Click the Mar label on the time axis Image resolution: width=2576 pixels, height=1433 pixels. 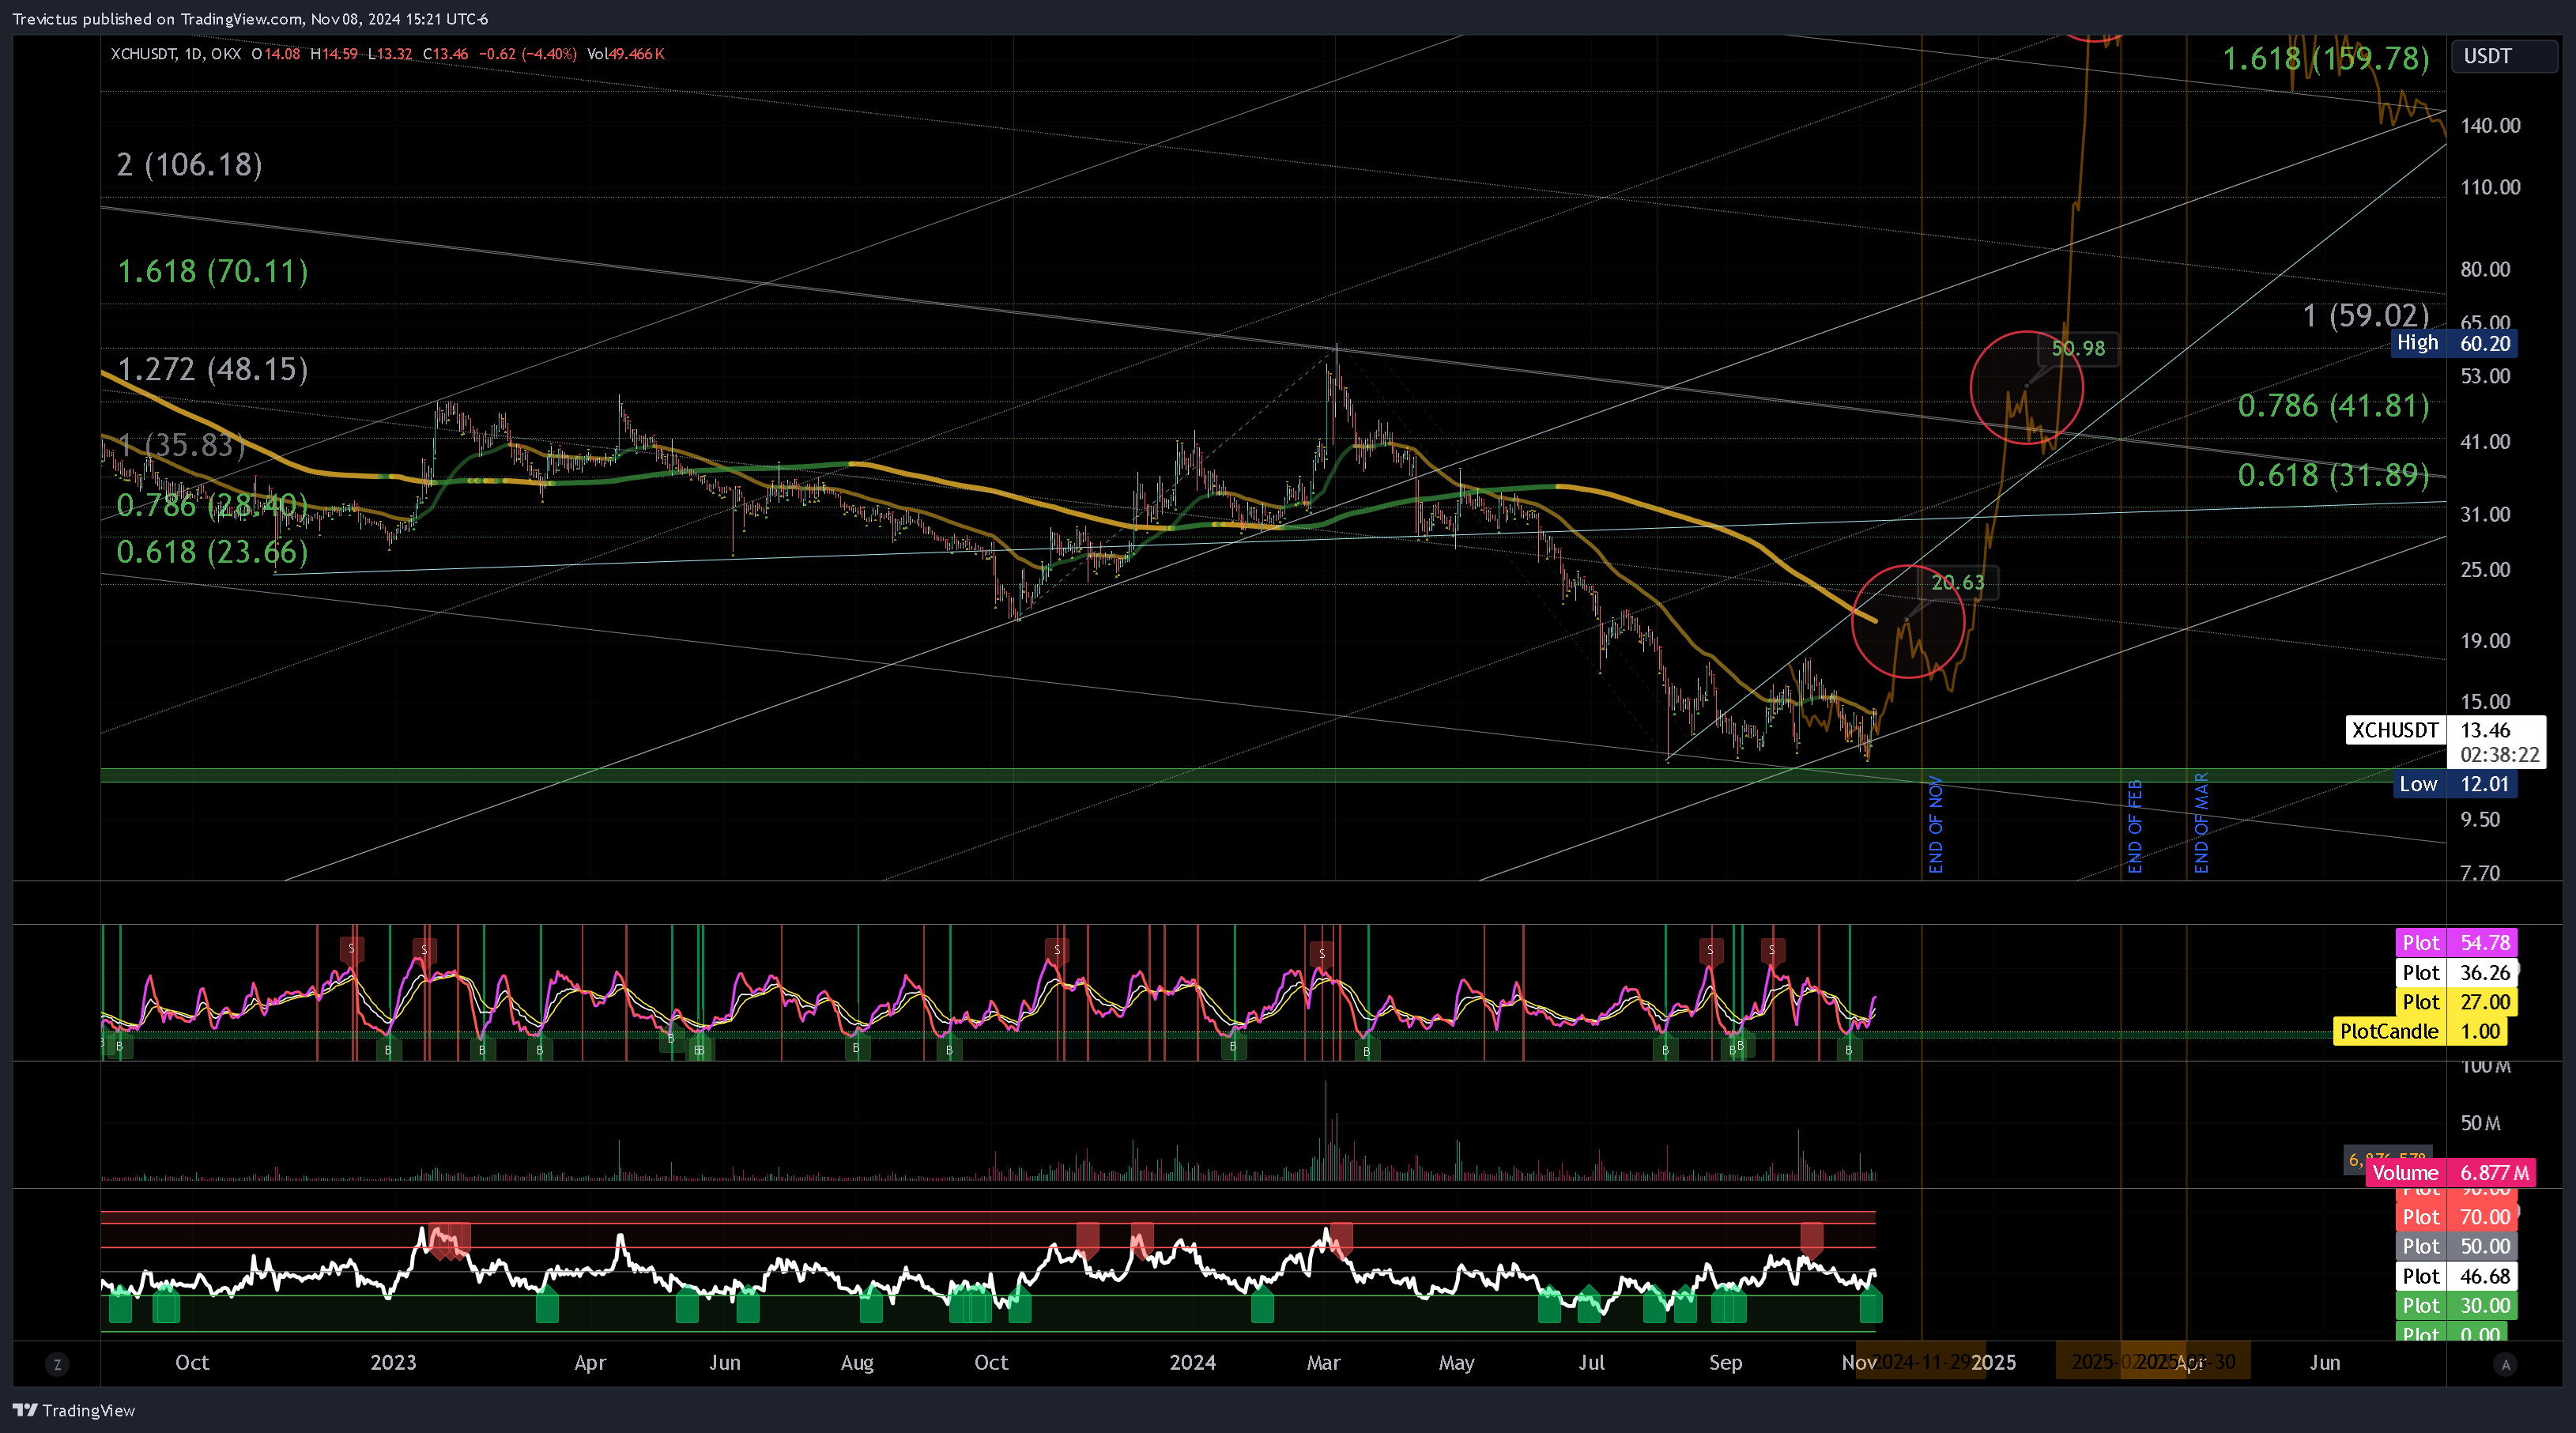click(1323, 1362)
